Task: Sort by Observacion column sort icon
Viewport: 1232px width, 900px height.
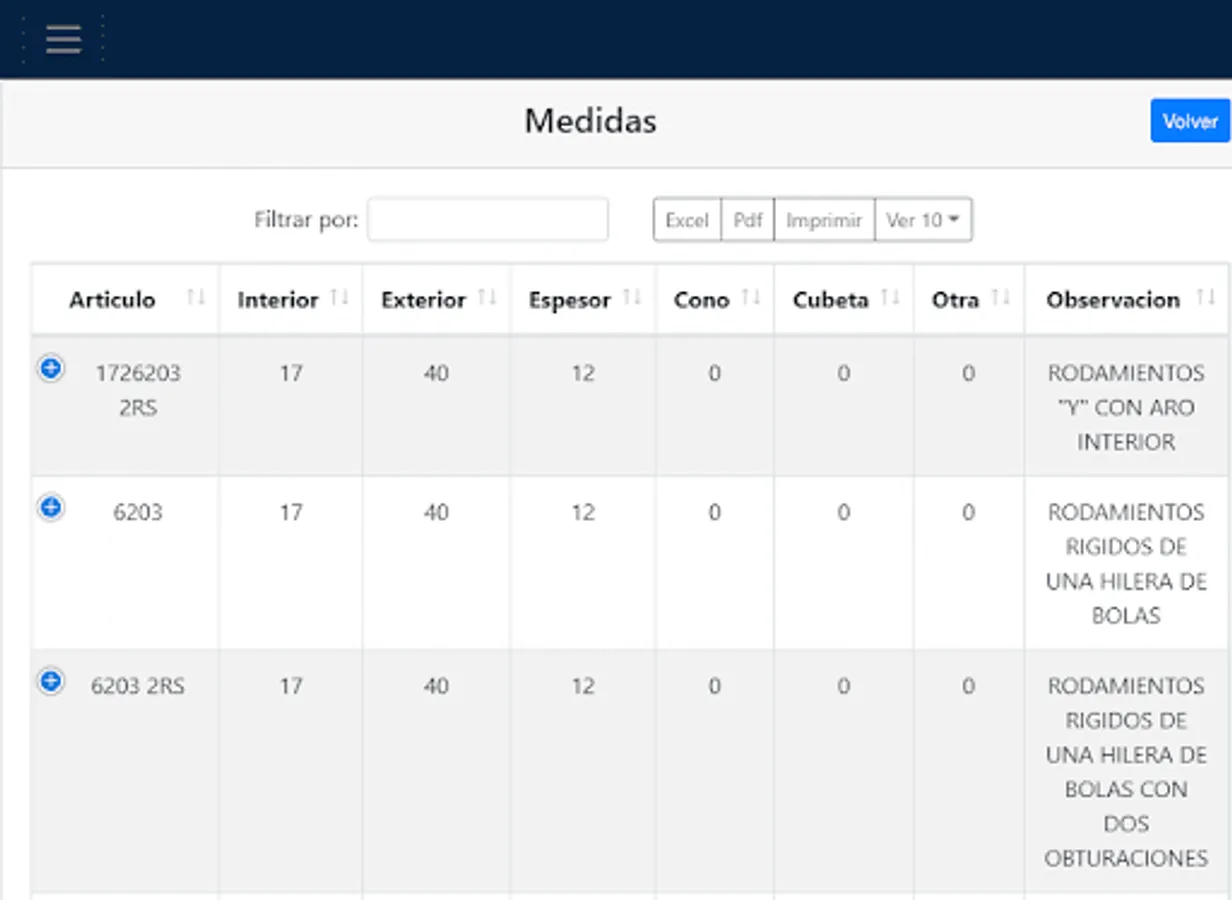Action: pyautogui.click(x=1206, y=298)
